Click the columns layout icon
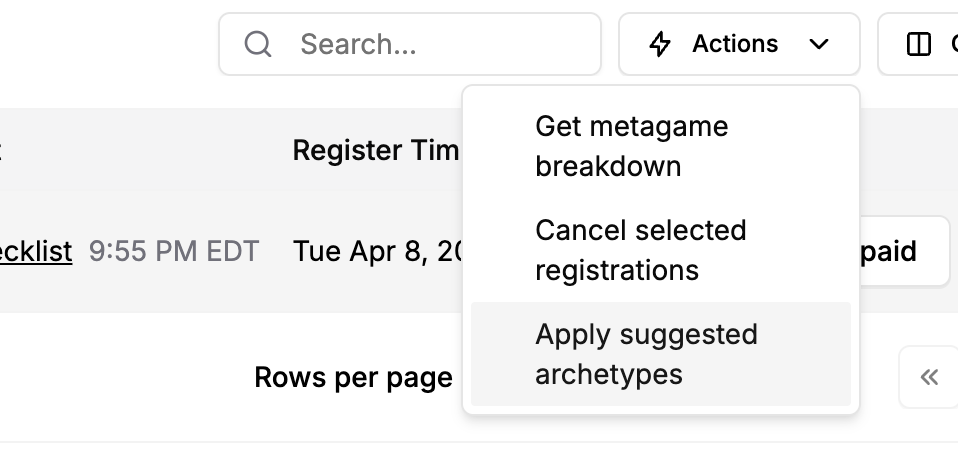Image resolution: width=958 pixels, height=450 pixels. 918,45
